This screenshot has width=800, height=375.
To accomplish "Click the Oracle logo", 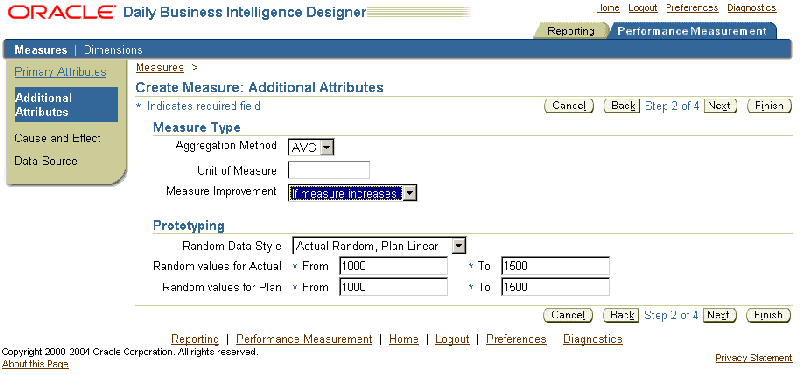I will tap(62, 12).
